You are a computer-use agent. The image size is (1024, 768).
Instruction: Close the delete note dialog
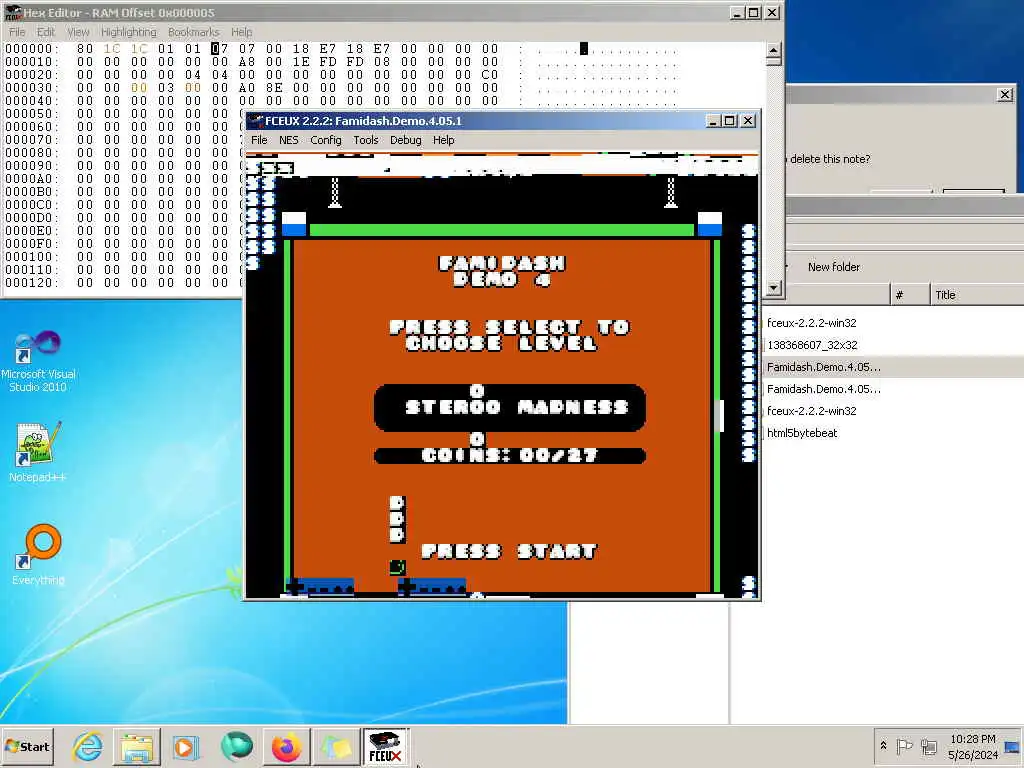1005,95
